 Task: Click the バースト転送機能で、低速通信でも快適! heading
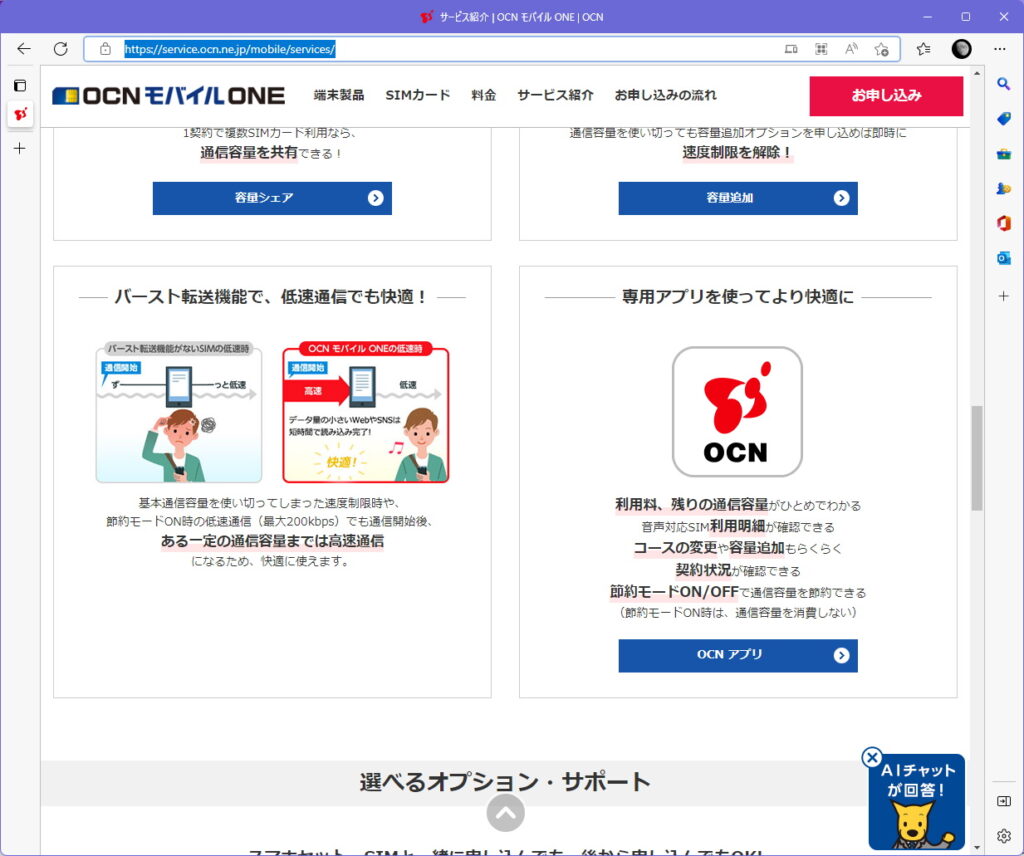(x=272, y=297)
